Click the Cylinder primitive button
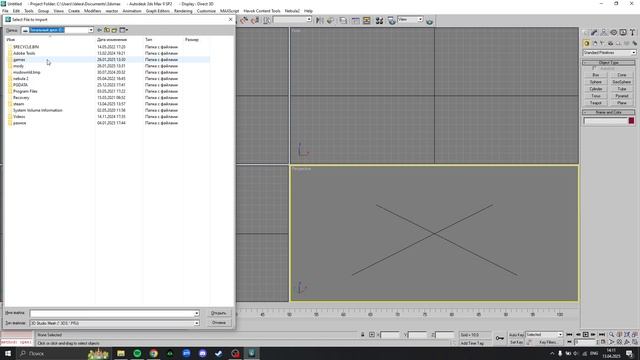640x360 pixels. coord(596,89)
